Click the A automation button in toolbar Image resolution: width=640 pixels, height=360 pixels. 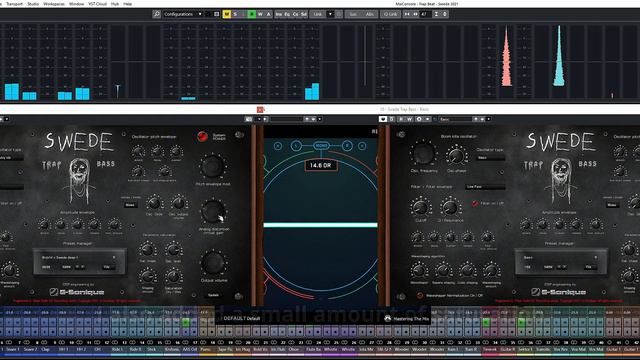click(268, 14)
